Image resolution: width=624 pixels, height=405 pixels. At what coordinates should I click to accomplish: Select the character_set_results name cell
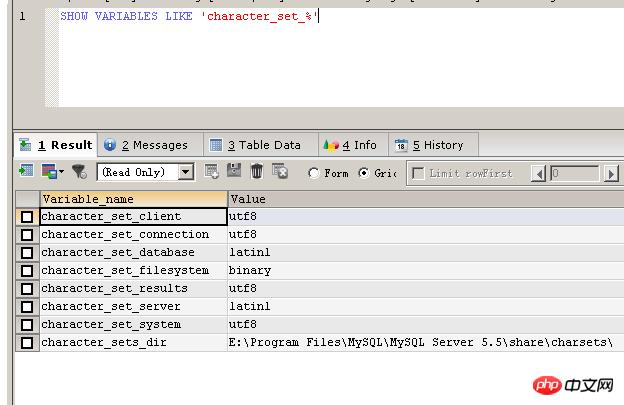134,288
